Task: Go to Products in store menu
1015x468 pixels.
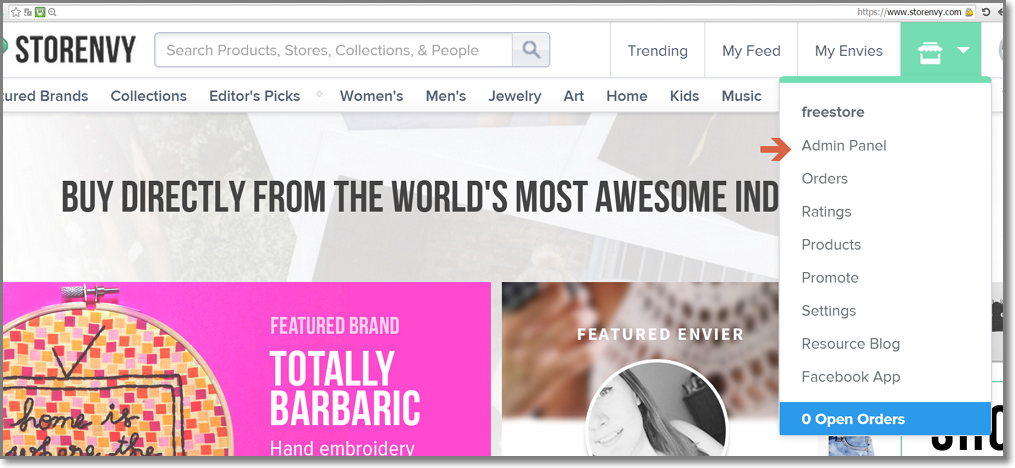Action: click(x=830, y=245)
